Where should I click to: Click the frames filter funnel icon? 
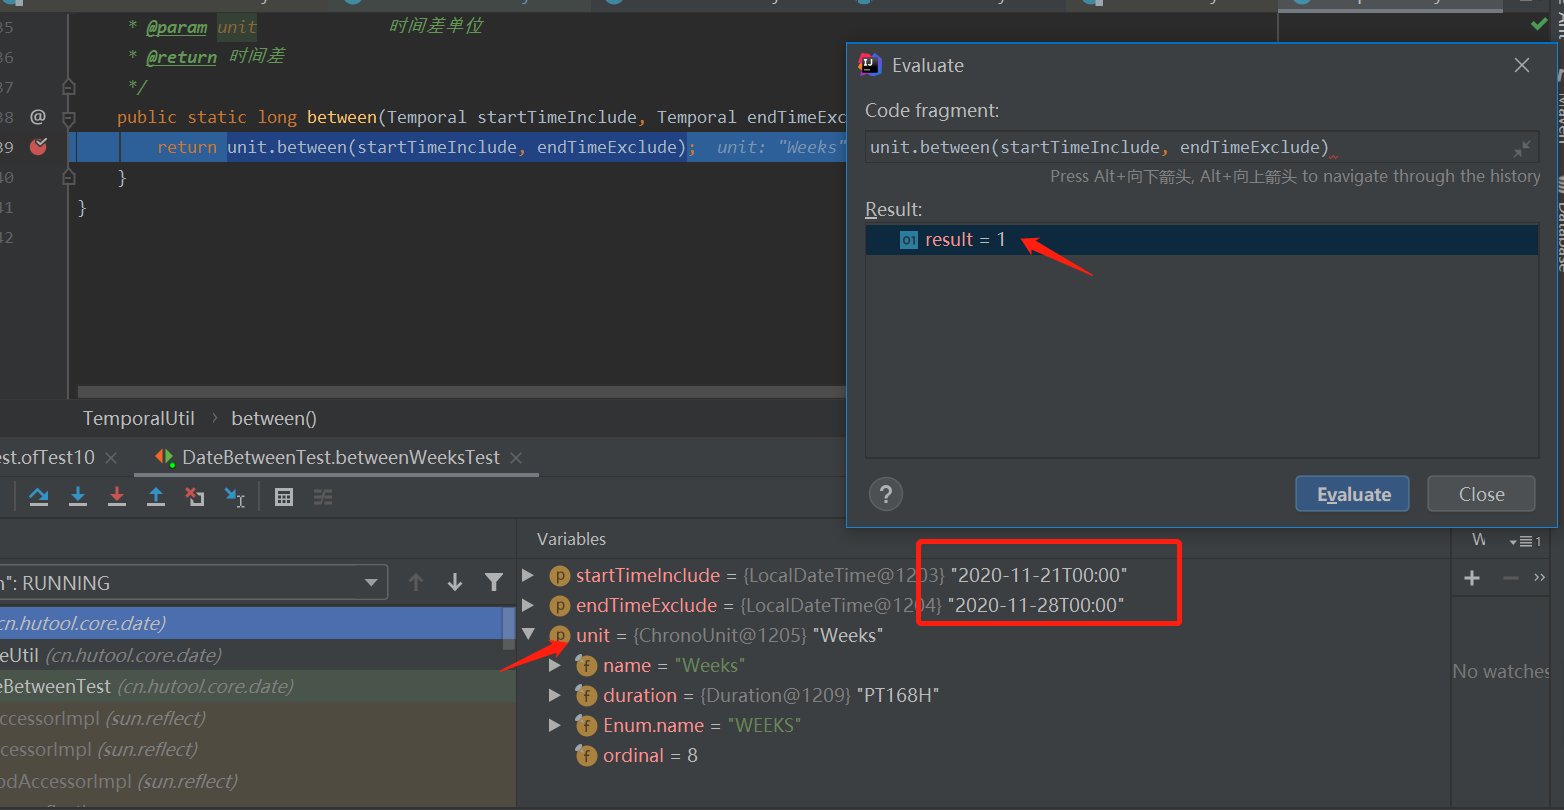coord(494,582)
